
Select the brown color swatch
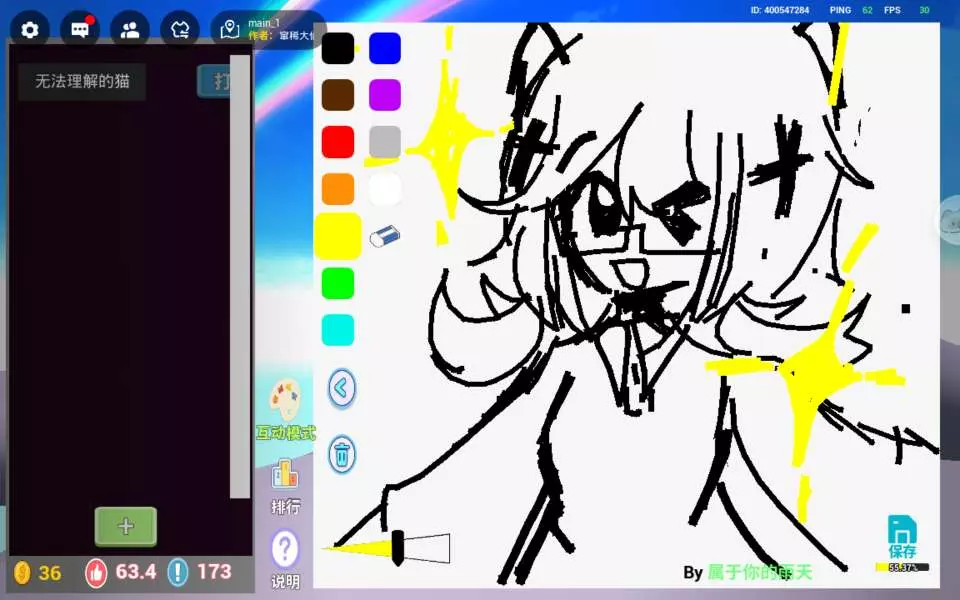click(338, 95)
